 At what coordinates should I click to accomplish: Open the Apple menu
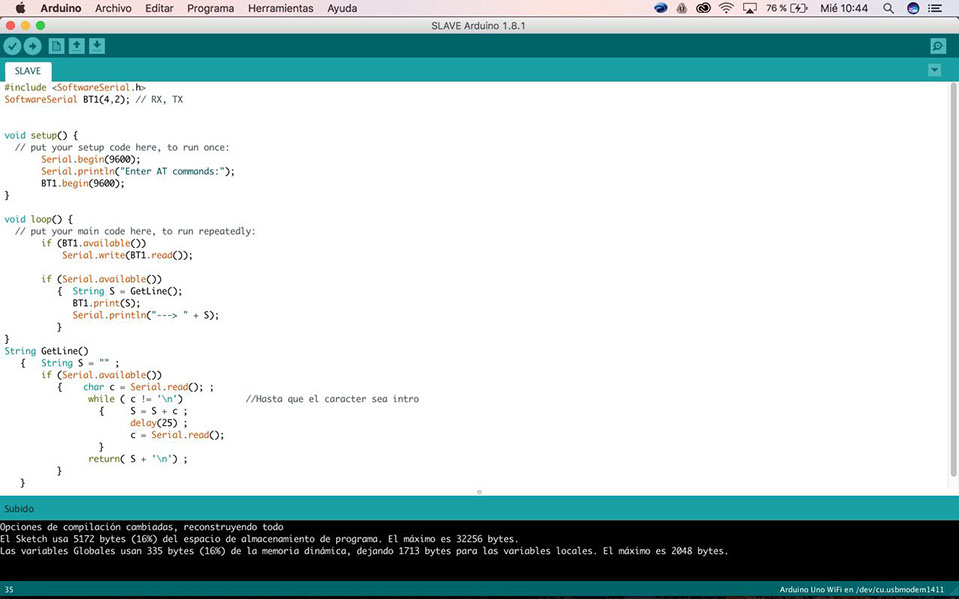click(x=20, y=8)
